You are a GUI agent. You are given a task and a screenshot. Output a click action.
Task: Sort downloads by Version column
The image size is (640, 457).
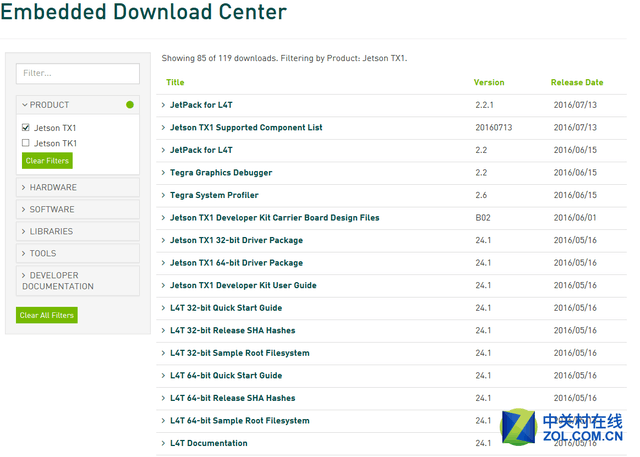(489, 82)
